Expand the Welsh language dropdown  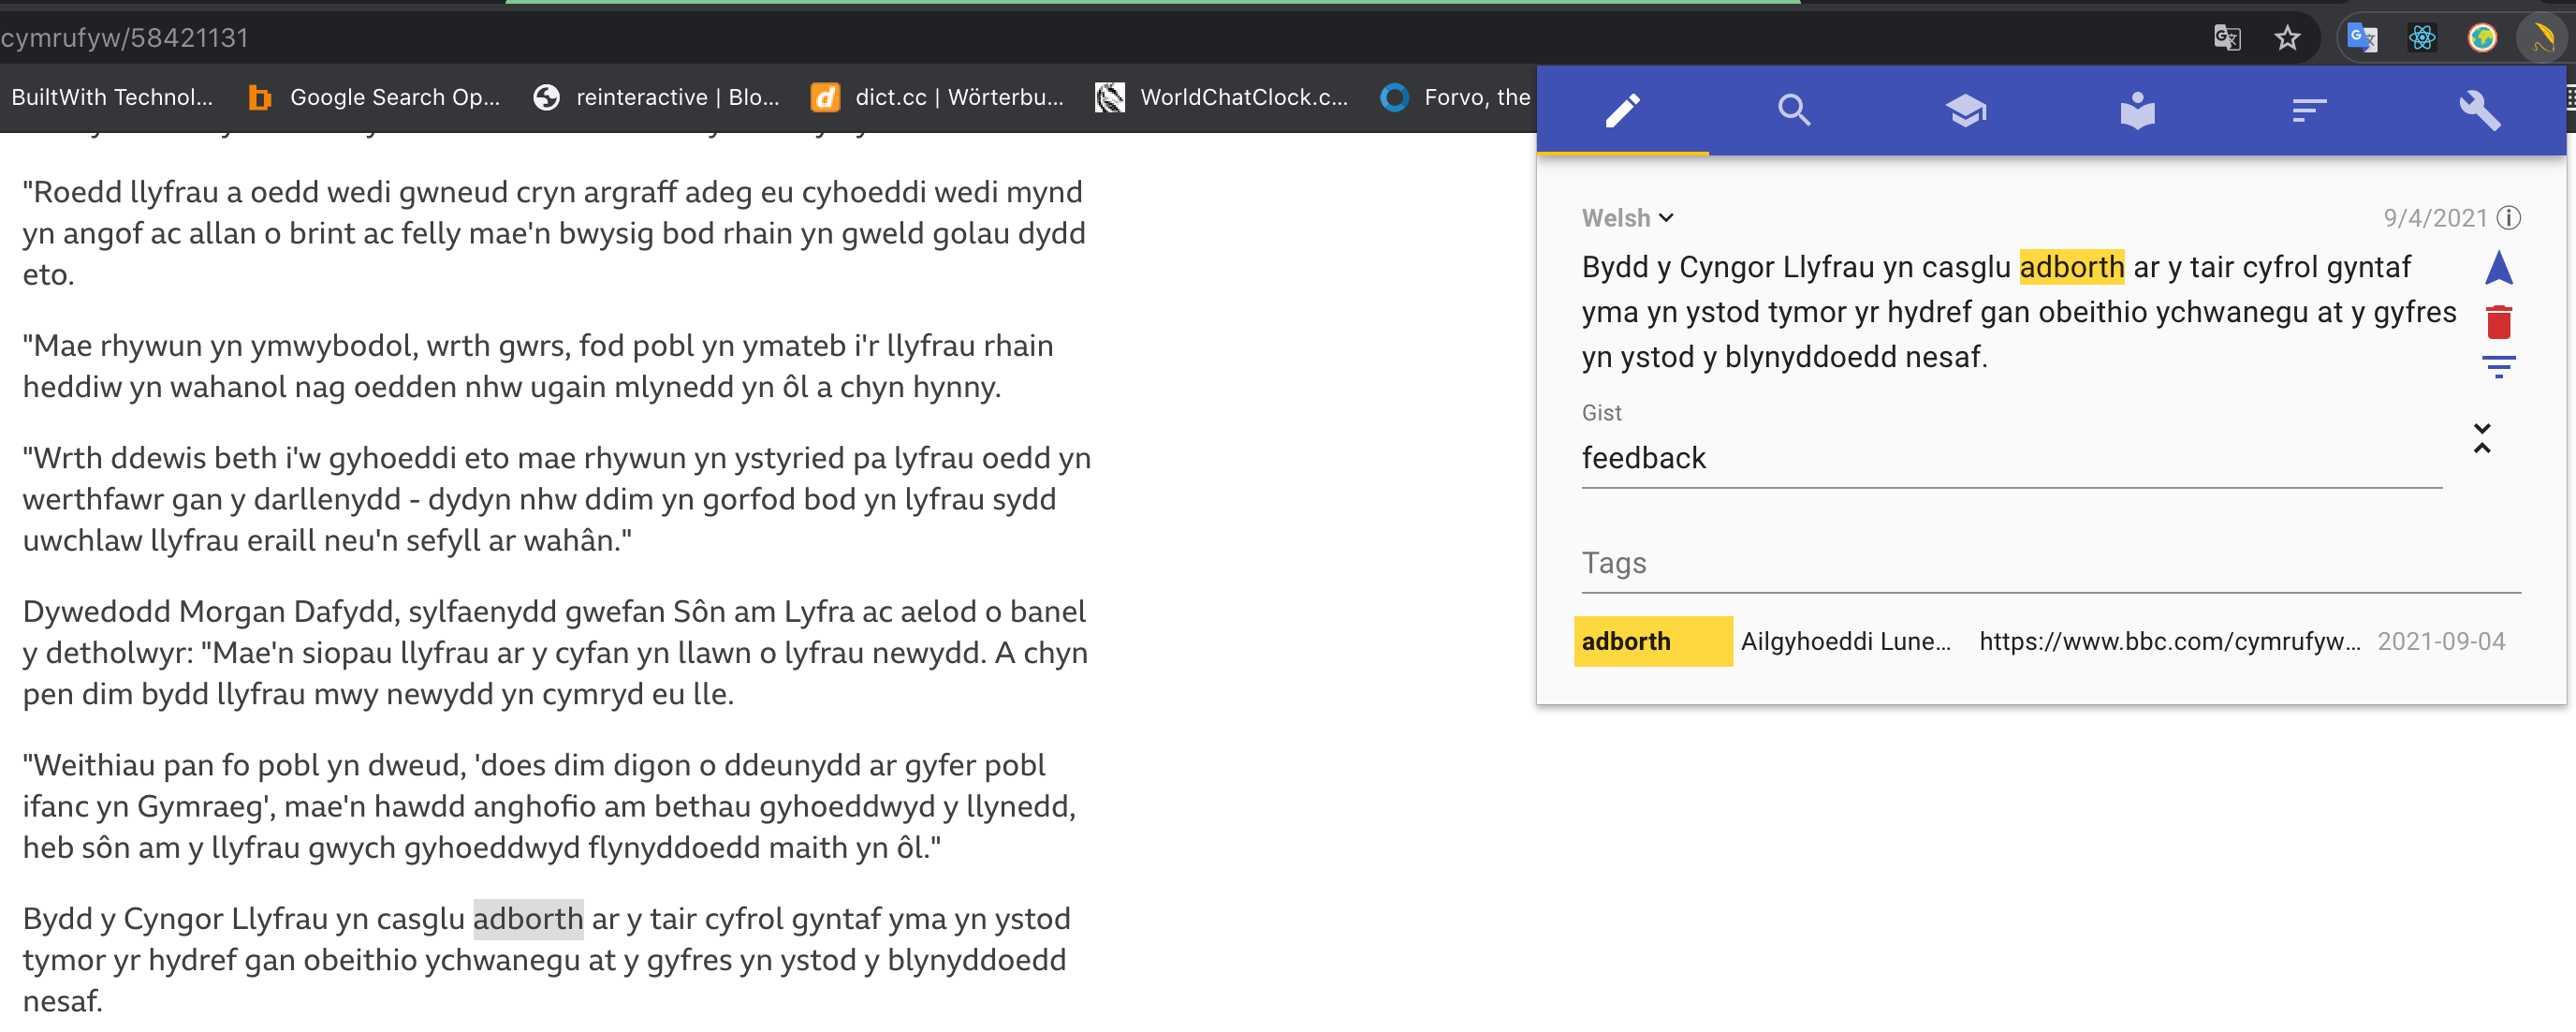click(x=1627, y=218)
